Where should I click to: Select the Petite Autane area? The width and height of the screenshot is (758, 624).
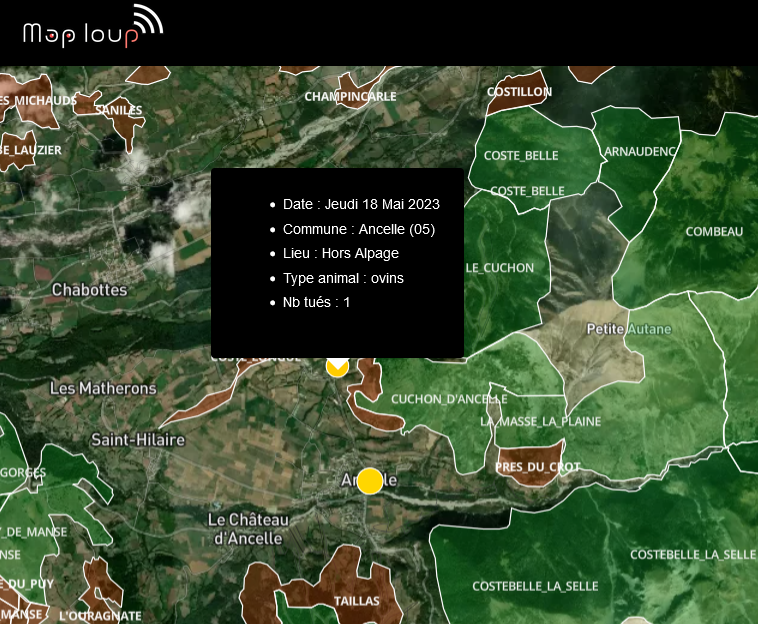click(x=629, y=329)
